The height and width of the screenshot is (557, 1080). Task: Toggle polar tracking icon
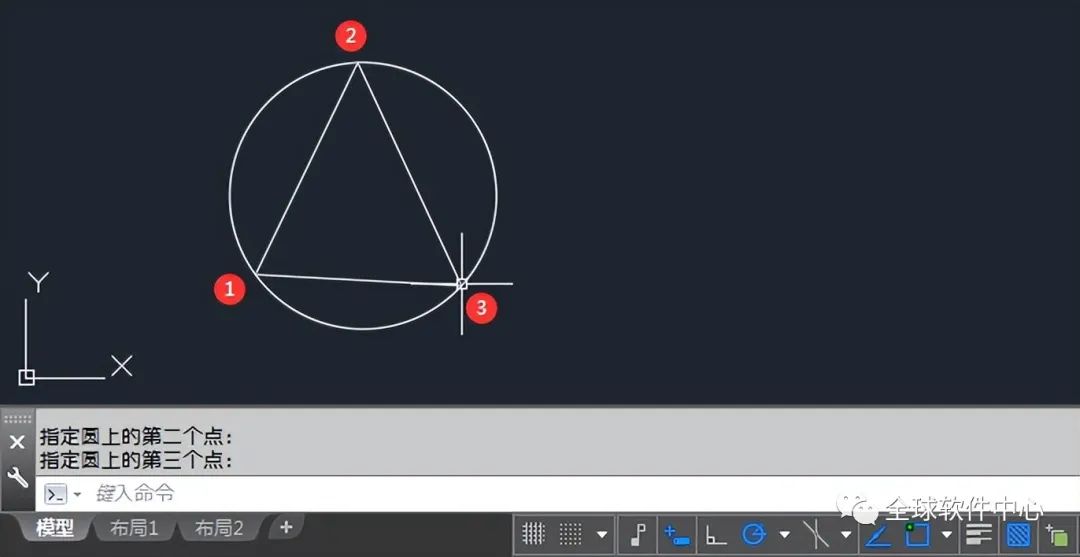click(754, 534)
